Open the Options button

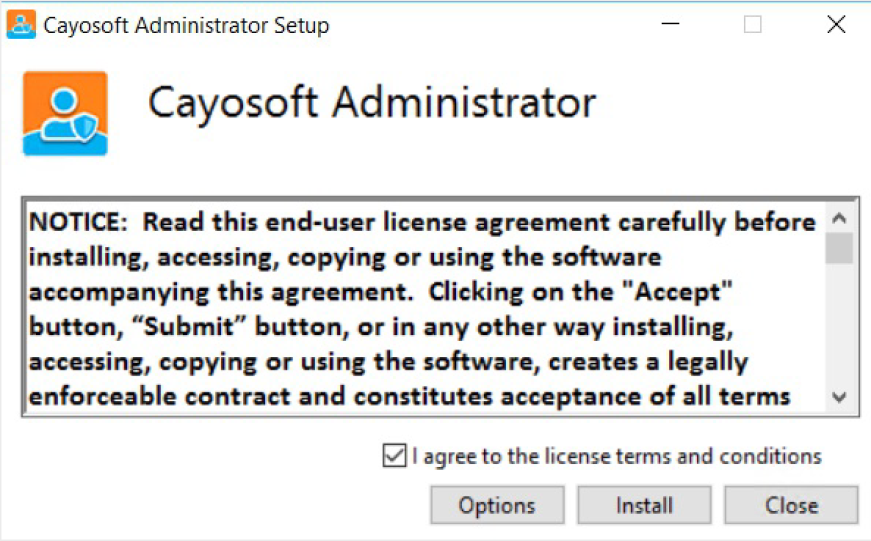[497, 505]
